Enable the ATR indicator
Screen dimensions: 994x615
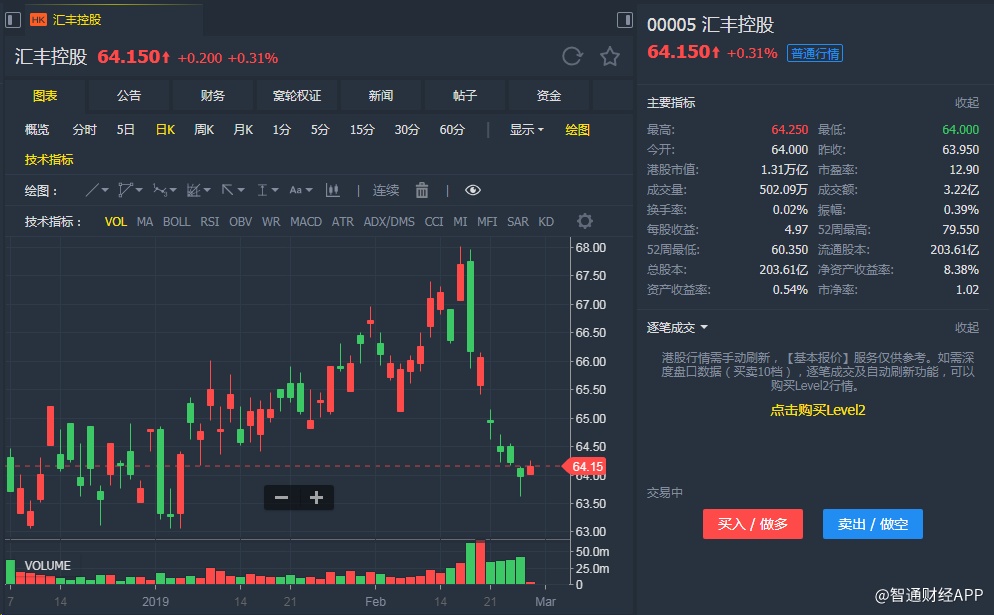pos(342,222)
